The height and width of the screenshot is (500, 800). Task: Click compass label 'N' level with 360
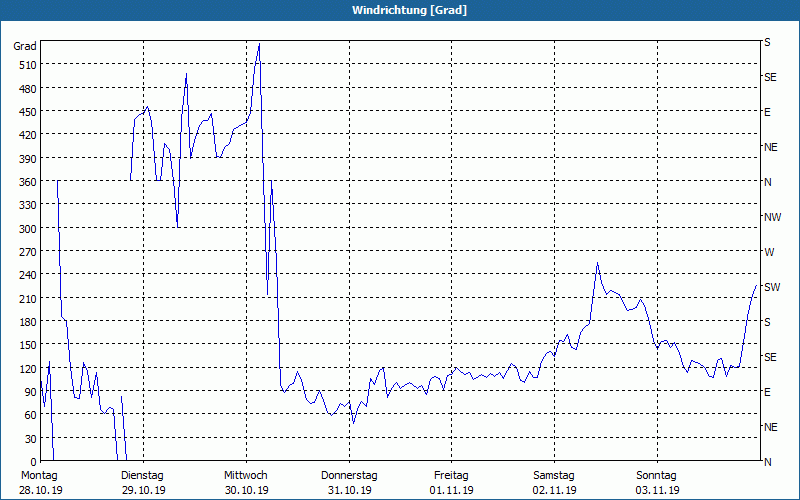click(x=768, y=182)
